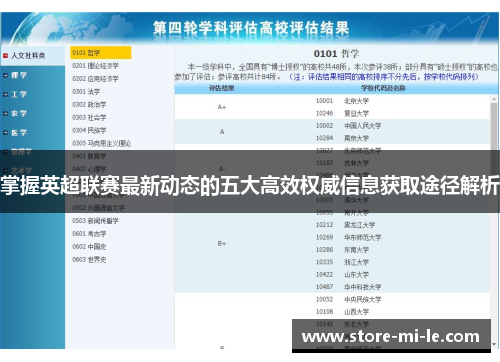Open subject 0302 政治学
Viewport: 500px width, 362px height.
[x=89, y=104]
